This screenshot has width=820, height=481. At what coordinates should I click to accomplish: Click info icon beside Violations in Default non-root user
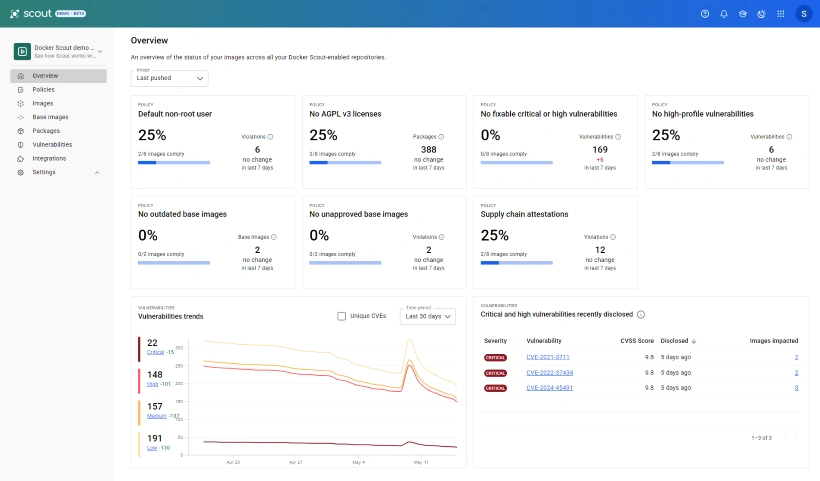click(270, 137)
